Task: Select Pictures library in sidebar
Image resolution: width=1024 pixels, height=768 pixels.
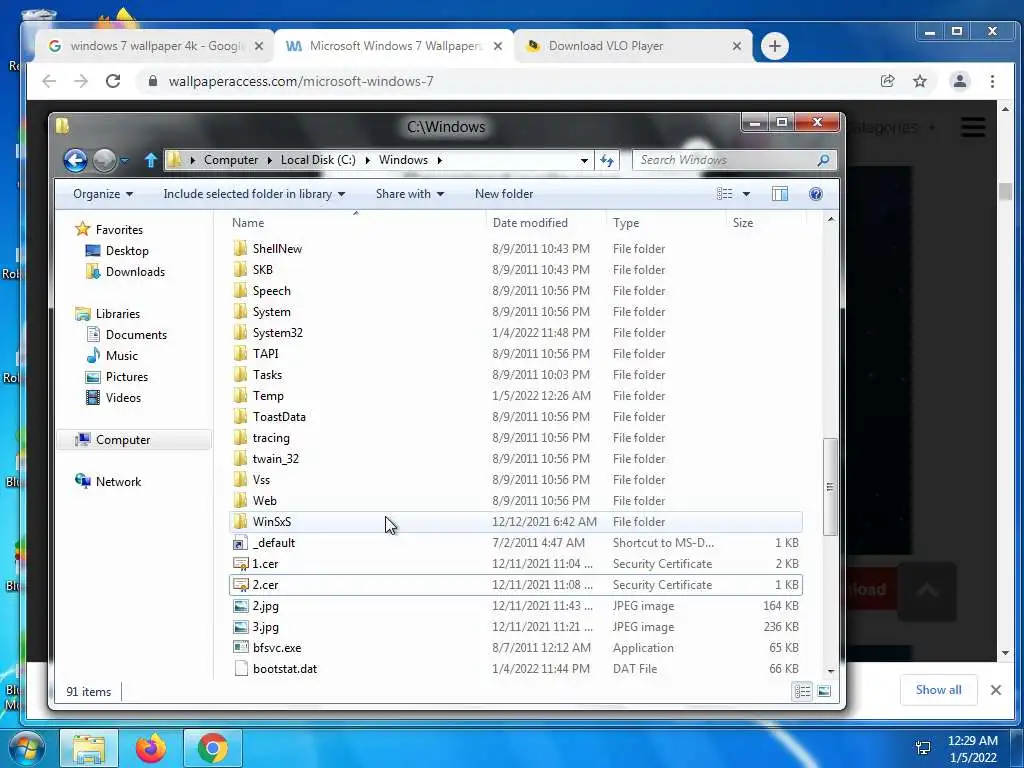Action: pos(127,377)
